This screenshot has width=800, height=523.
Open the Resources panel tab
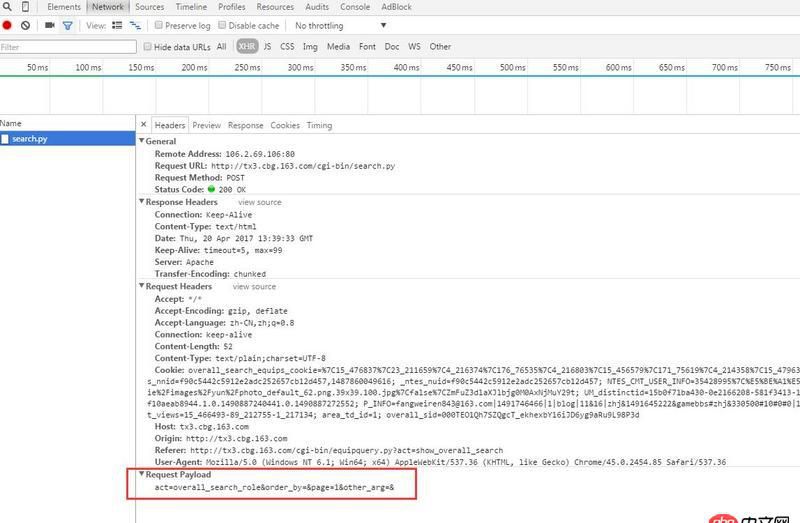[275, 7]
